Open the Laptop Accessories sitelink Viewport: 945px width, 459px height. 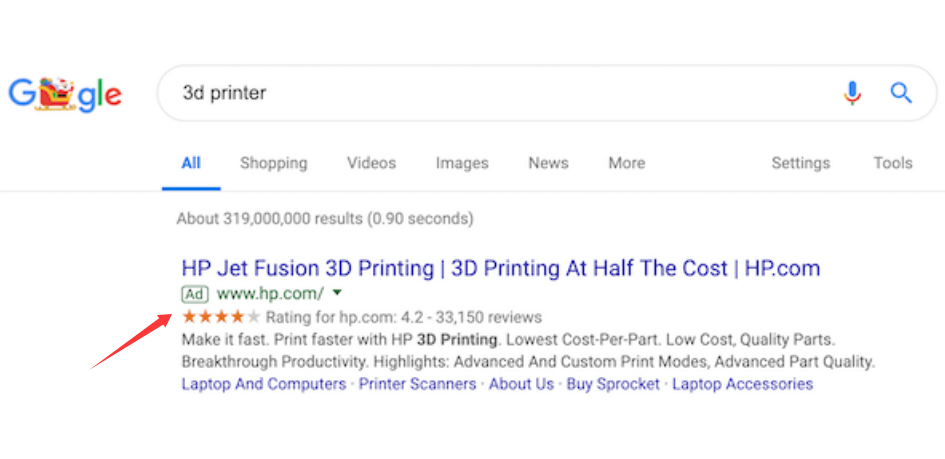tap(742, 384)
